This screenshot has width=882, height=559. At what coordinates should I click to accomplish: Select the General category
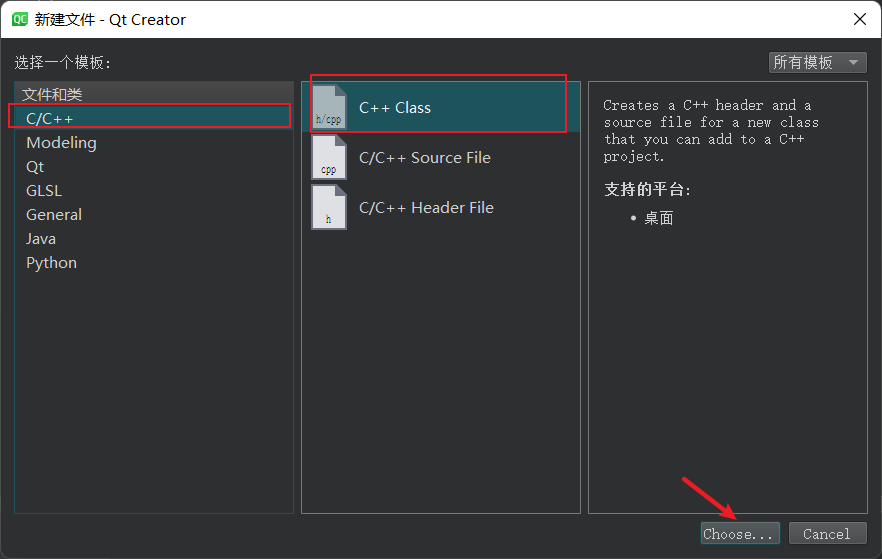[154, 215]
